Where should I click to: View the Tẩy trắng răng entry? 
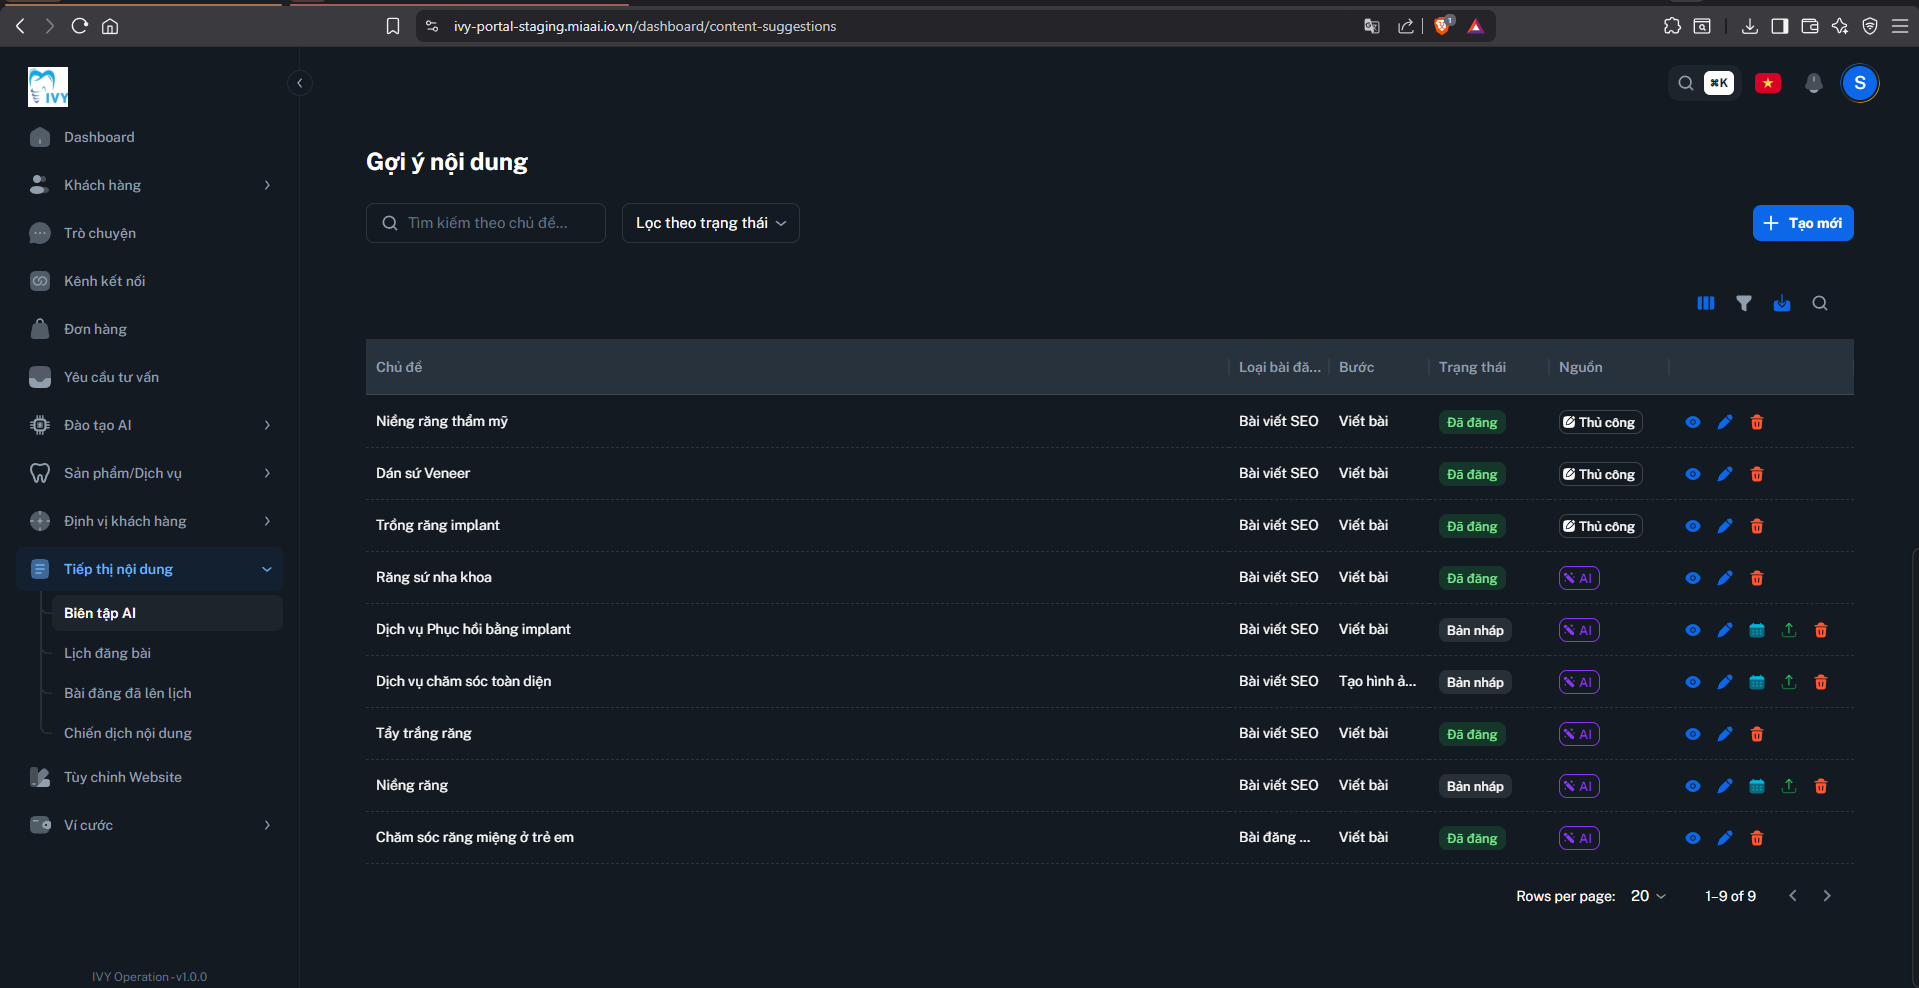pyautogui.click(x=1693, y=734)
